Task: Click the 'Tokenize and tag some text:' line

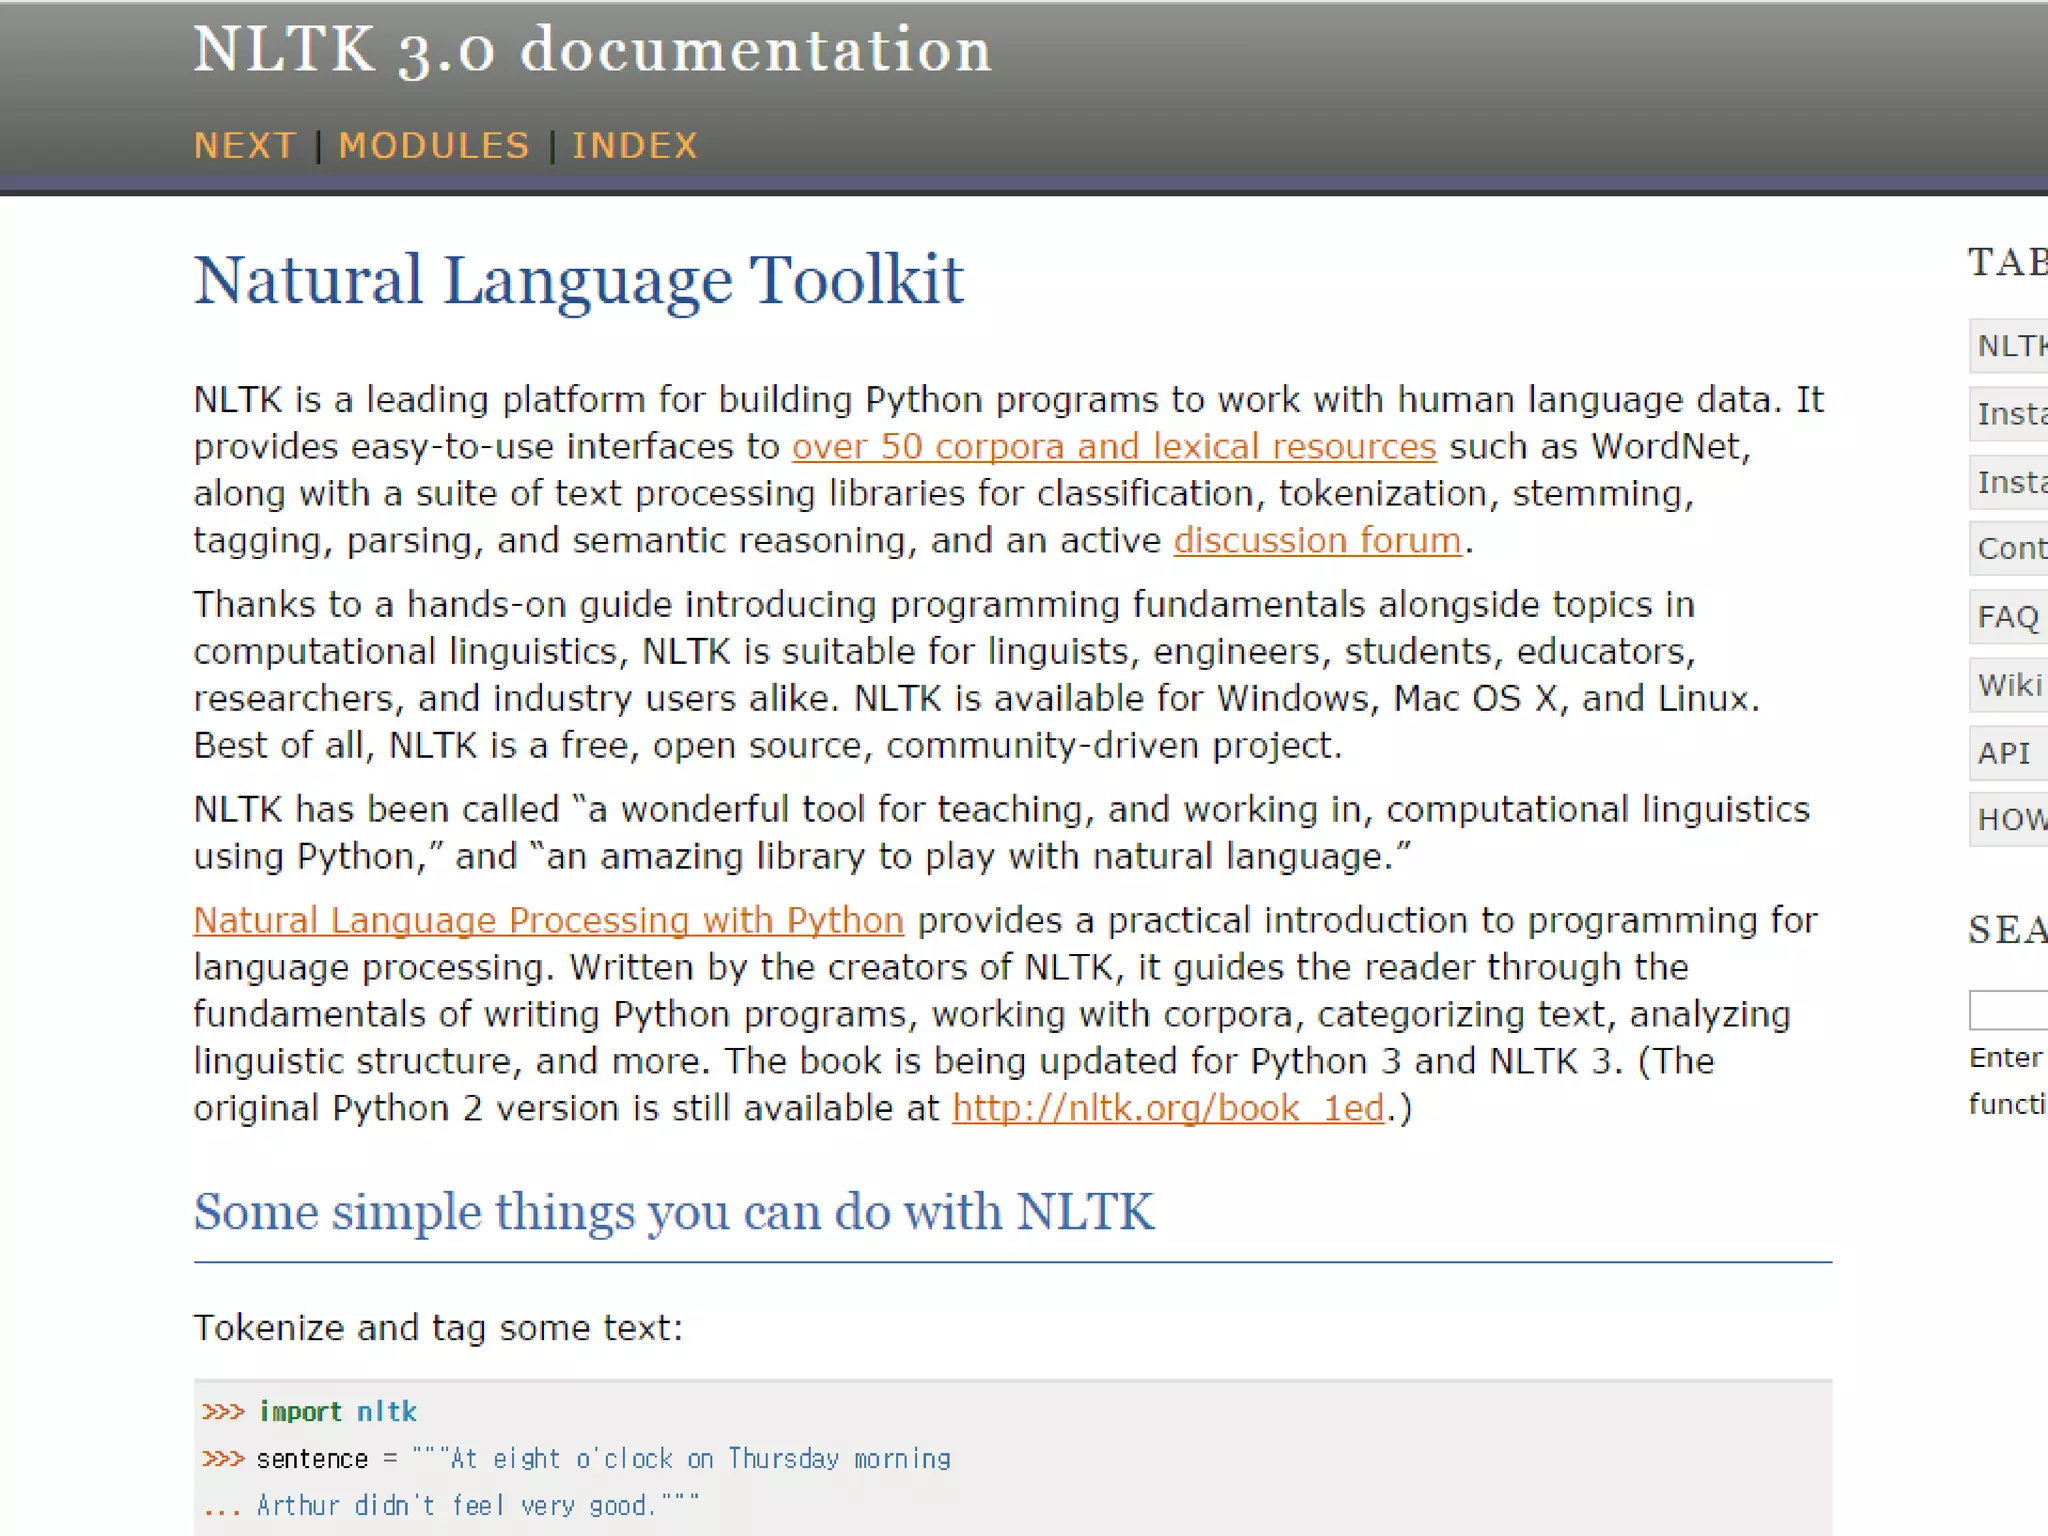Action: 438,1328
